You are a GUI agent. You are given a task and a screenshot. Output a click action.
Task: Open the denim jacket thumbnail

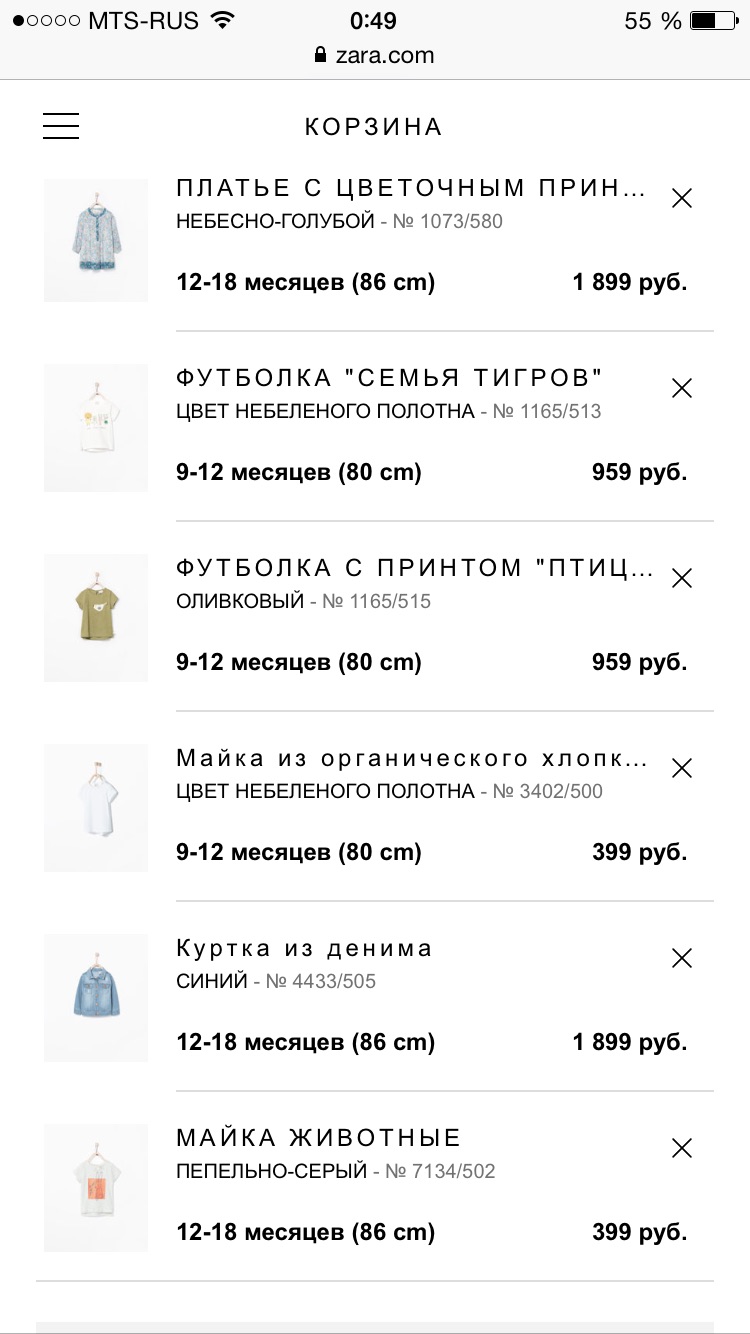96,998
